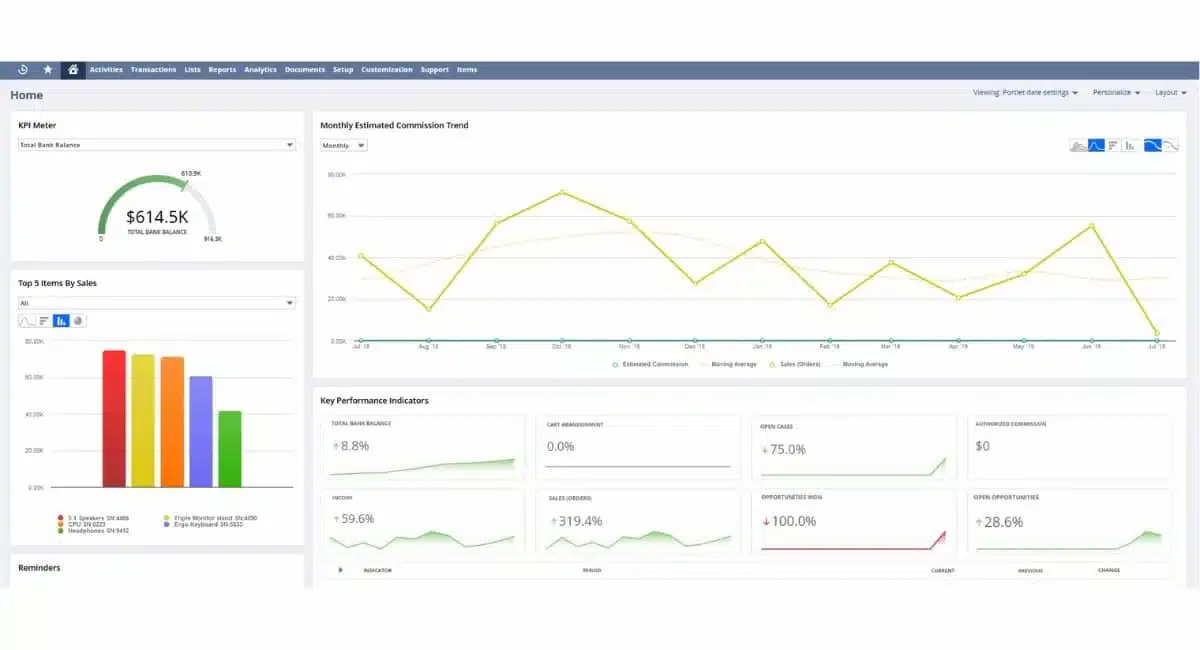Screen dimensions: 1200x650
Task: Click the Indicator column header
Action: coord(377,571)
